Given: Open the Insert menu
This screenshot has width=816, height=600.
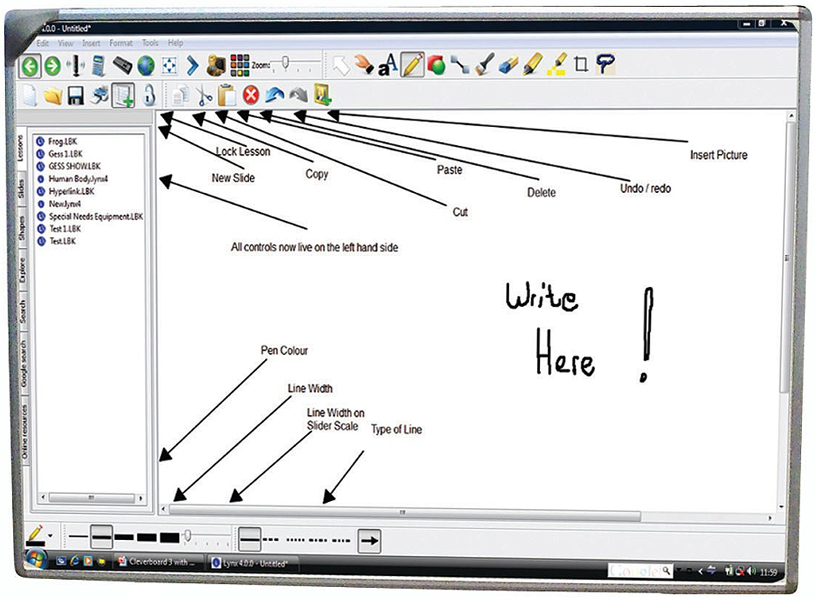Looking at the screenshot, I should (x=92, y=44).
